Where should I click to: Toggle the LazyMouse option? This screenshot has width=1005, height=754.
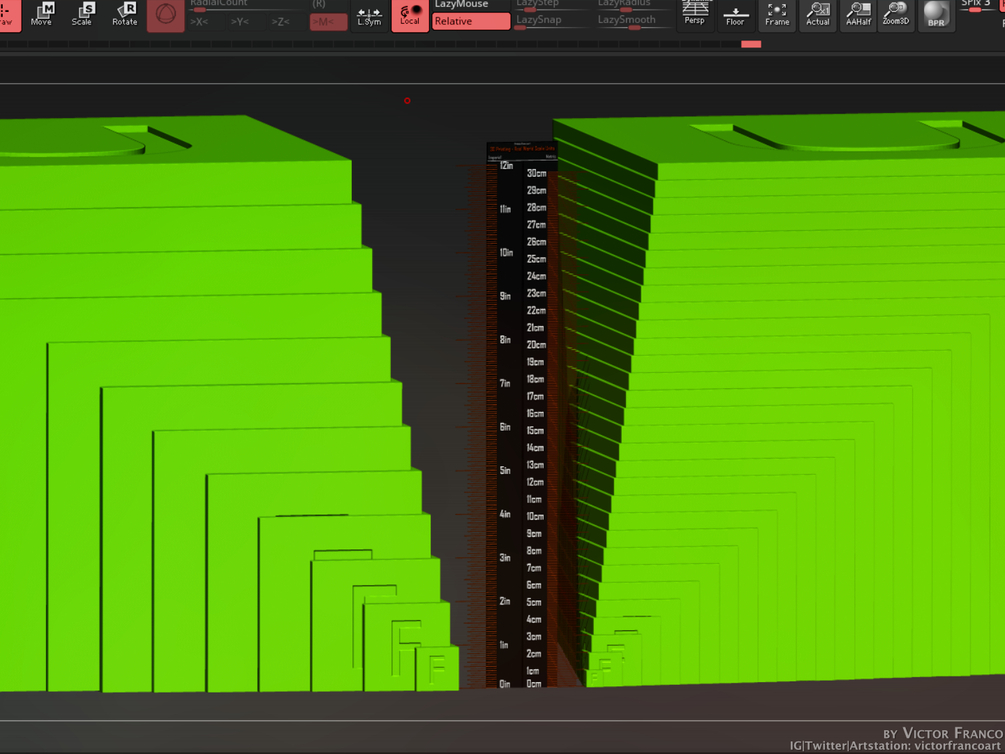tap(471, 5)
